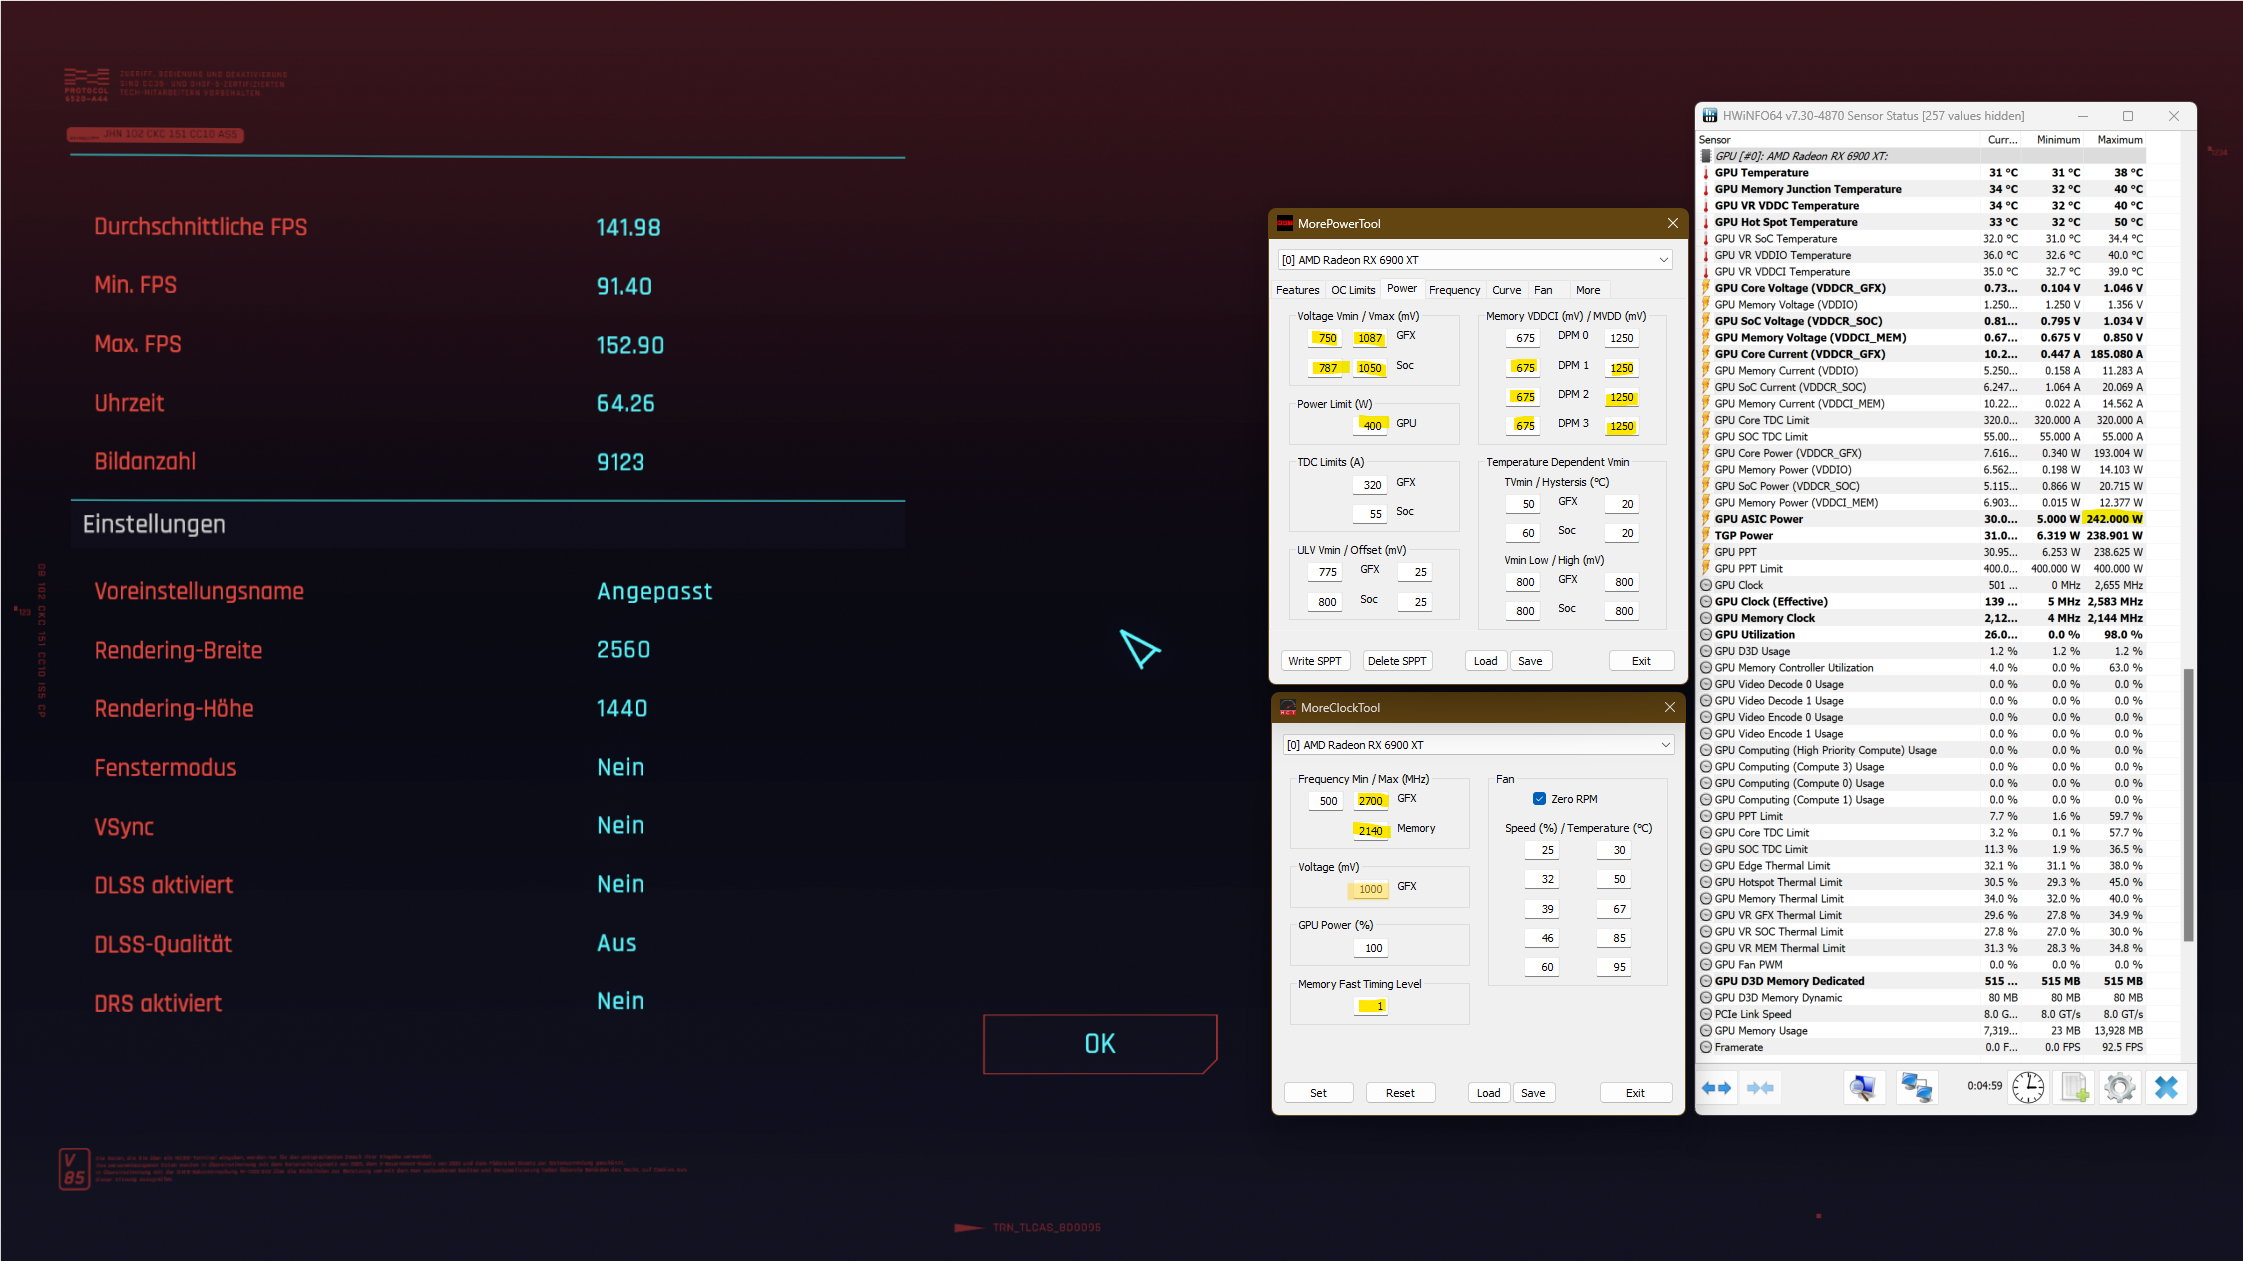Start logging with the HWiNFO sheet icon

(x=2074, y=1088)
